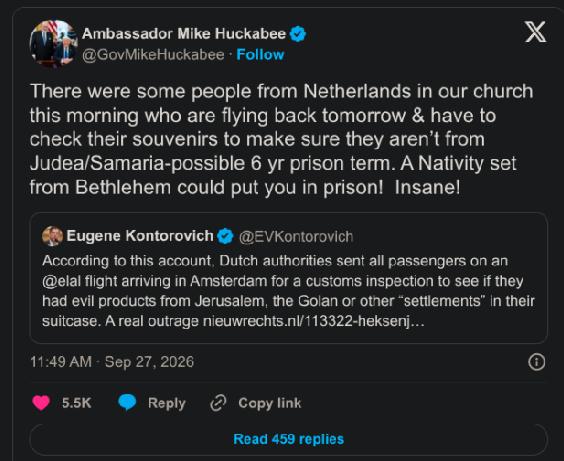Open Eugene Kontorovich's small avatar
Image resolution: width=564 pixels, height=461 pixels.
53,236
